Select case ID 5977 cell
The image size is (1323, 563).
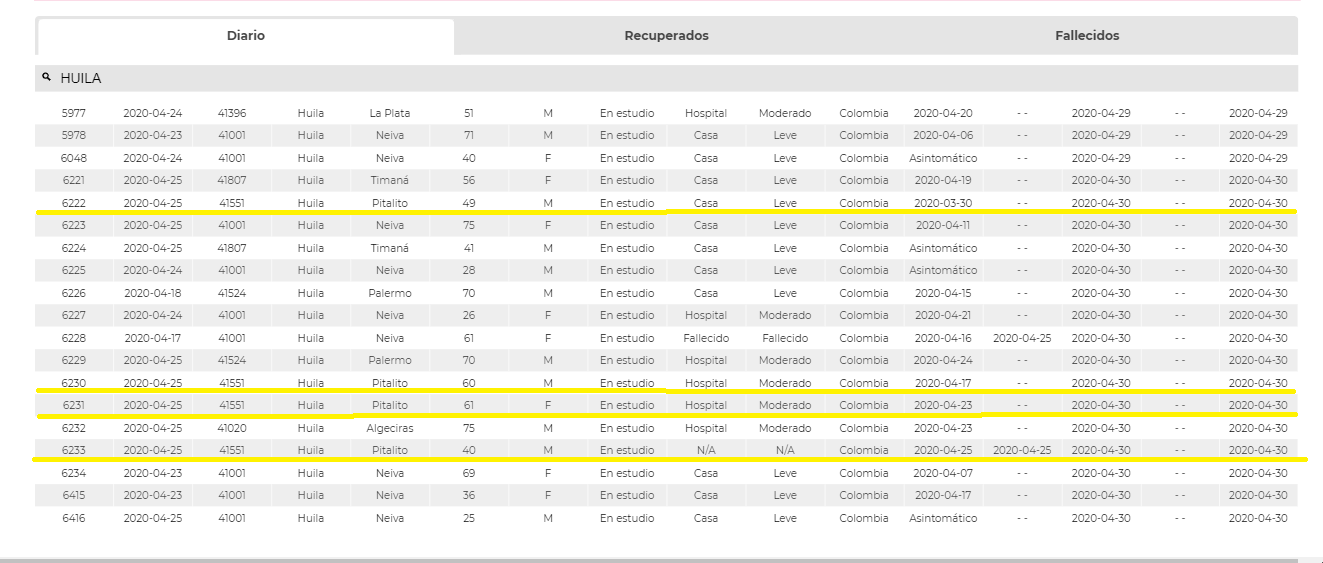click(x=73, y=113)
